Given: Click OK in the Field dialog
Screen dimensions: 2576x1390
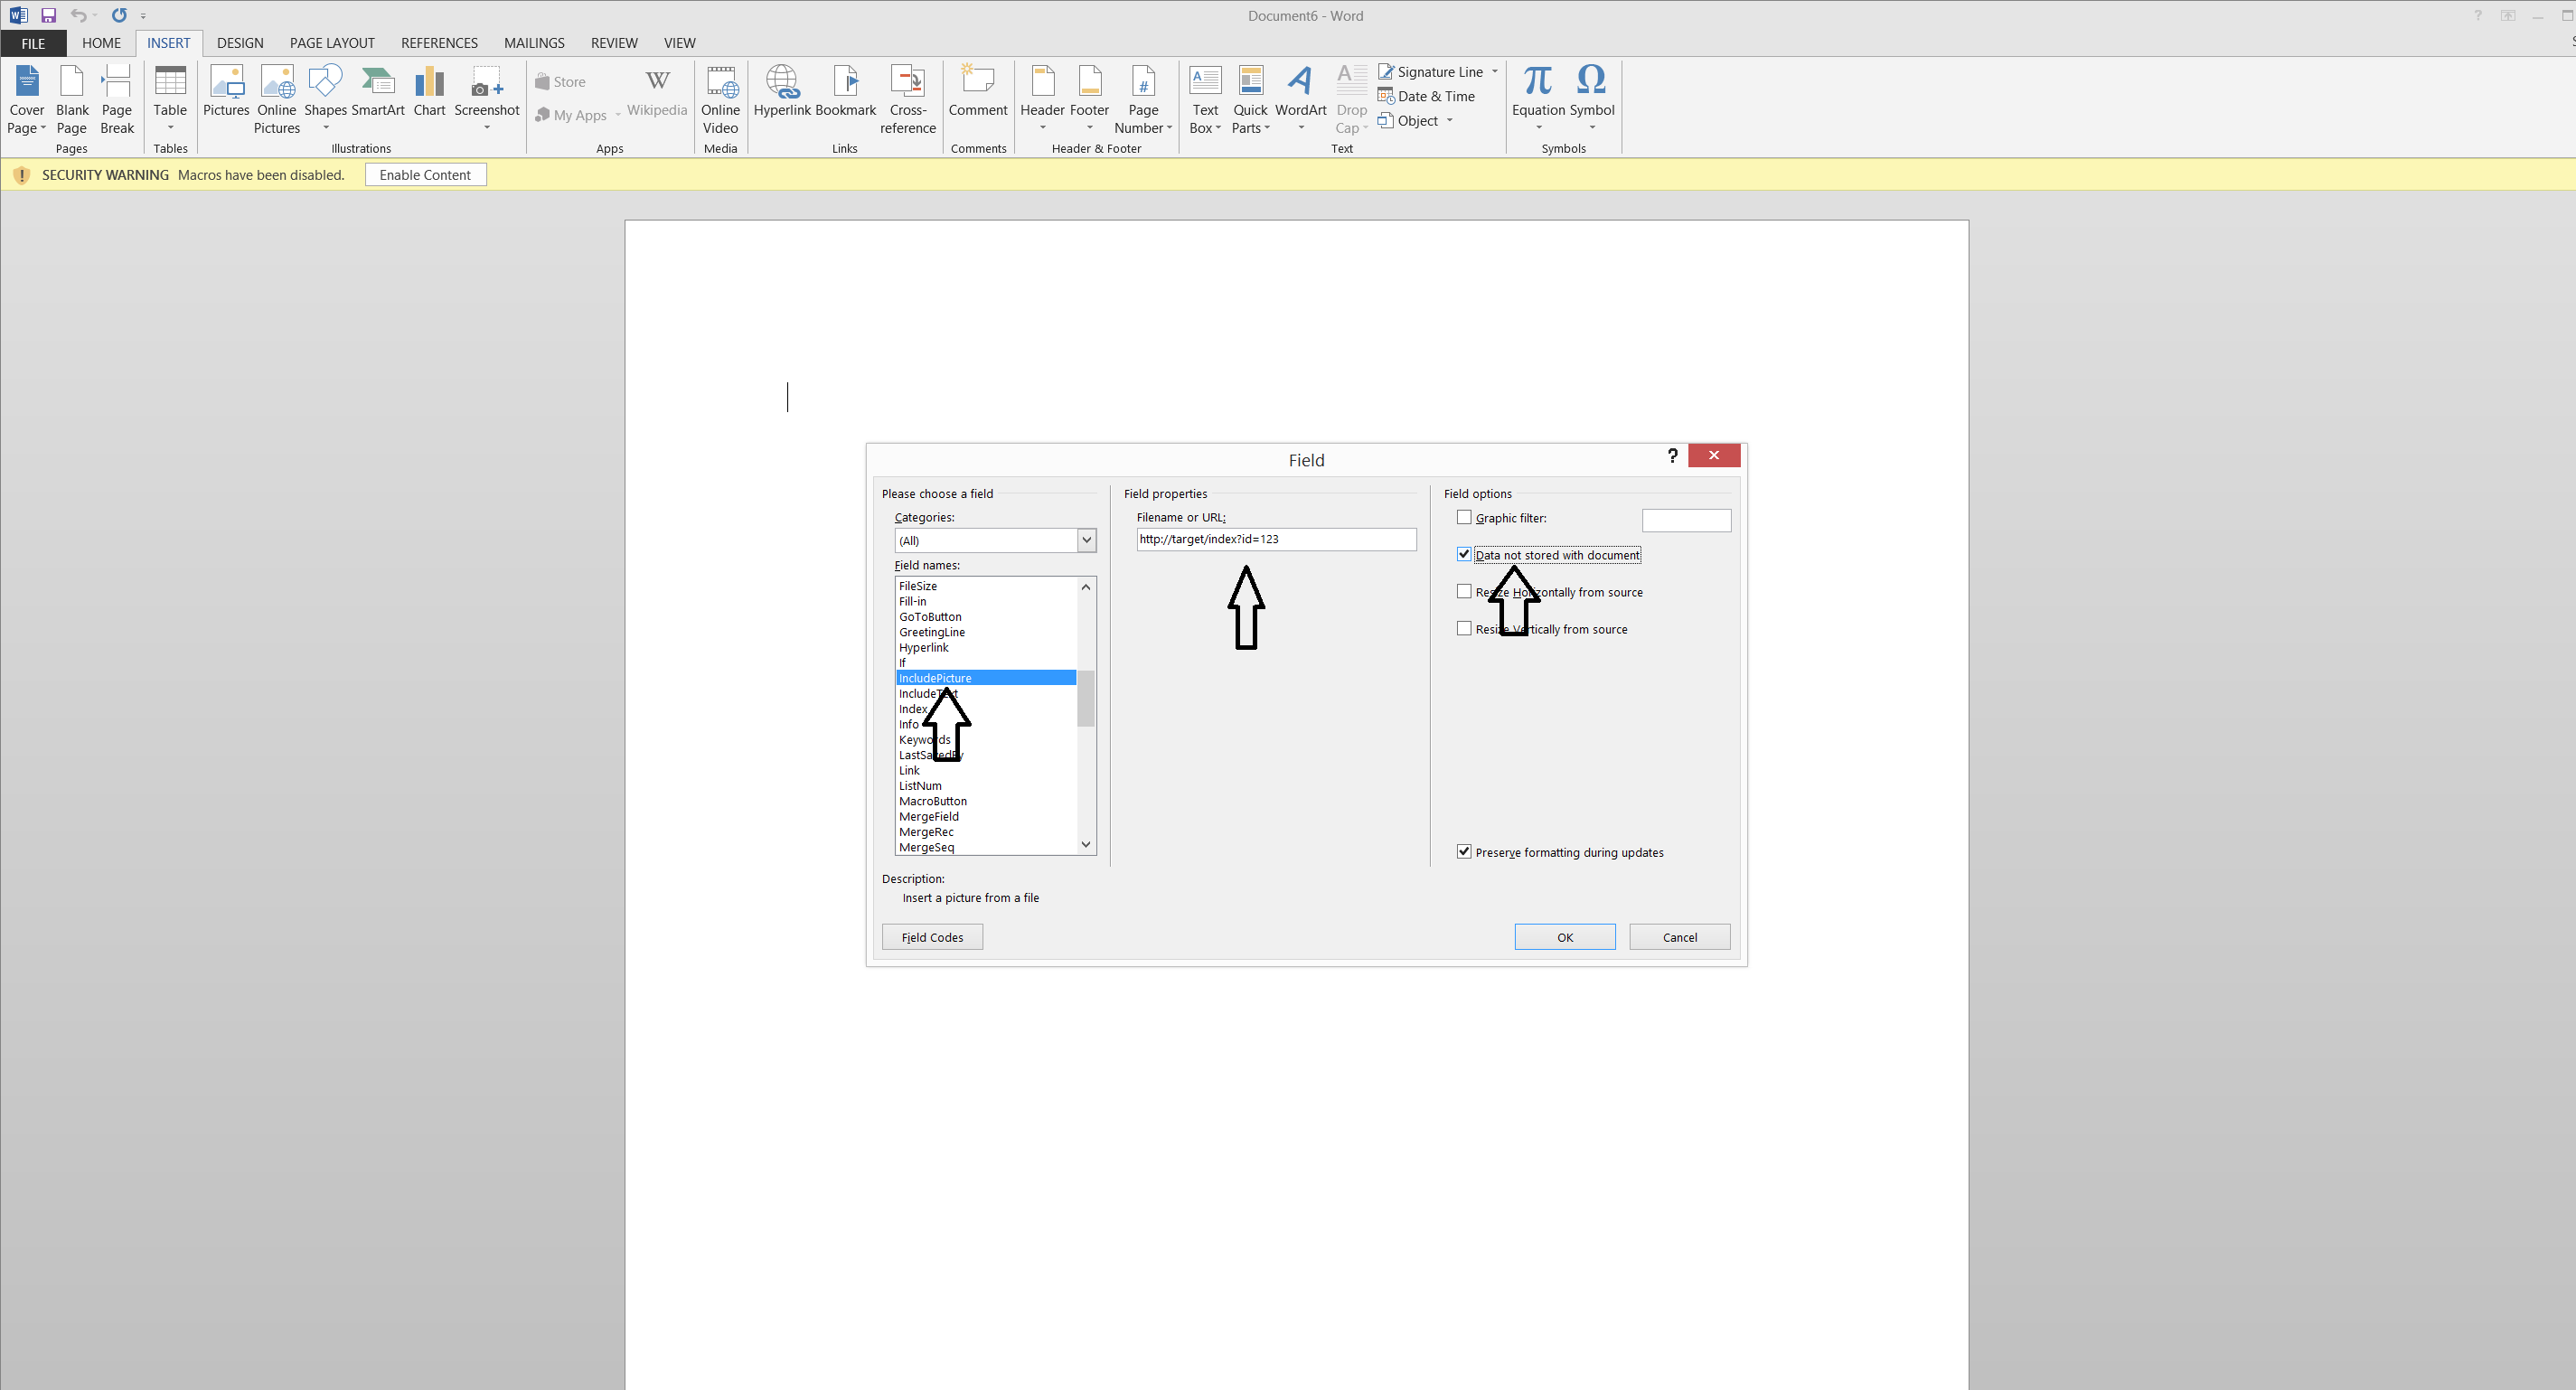Looking at the screenshot, I should [1564, 937].
